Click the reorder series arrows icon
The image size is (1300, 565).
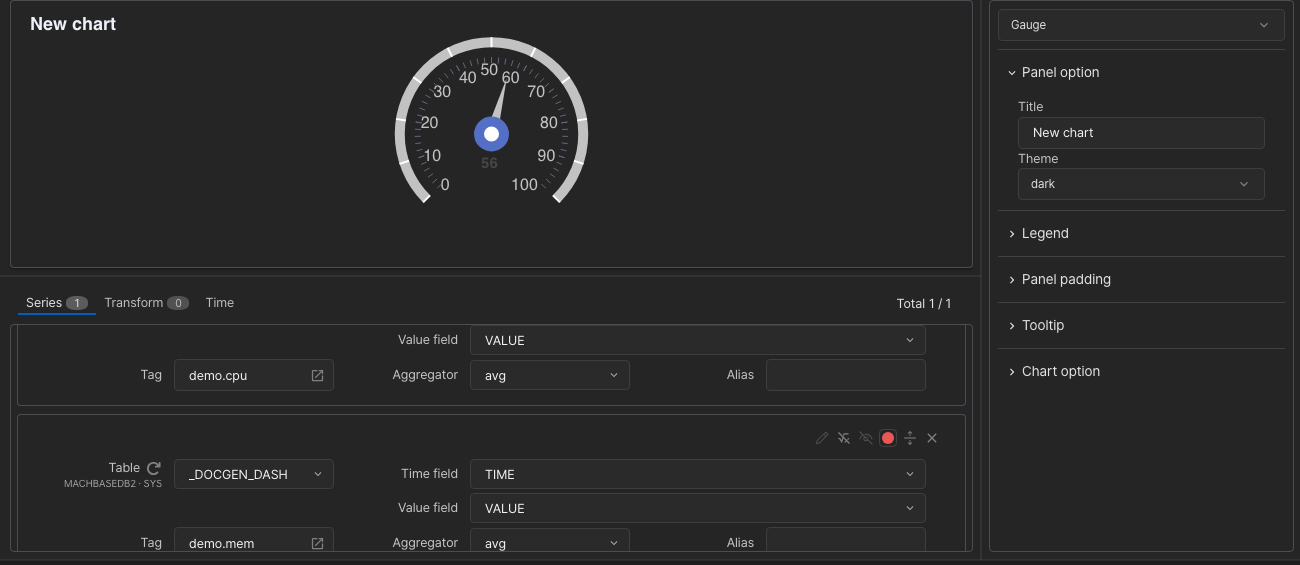910,438
